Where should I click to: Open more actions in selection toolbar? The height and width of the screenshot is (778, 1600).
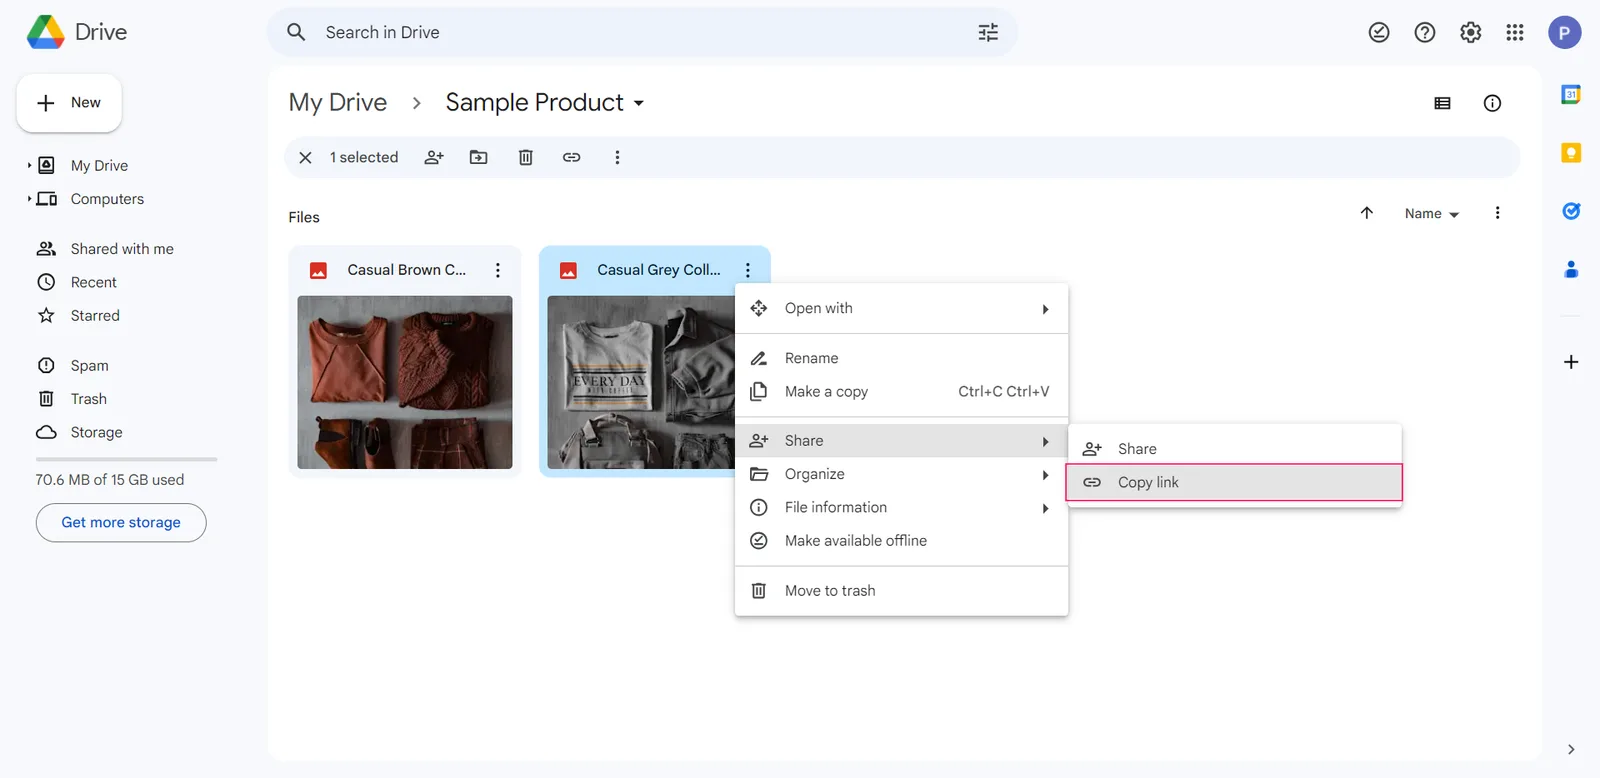617,158
